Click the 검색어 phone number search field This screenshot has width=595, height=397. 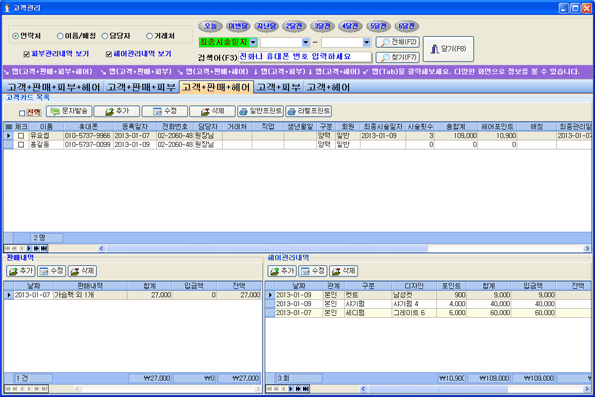(305, 57)
